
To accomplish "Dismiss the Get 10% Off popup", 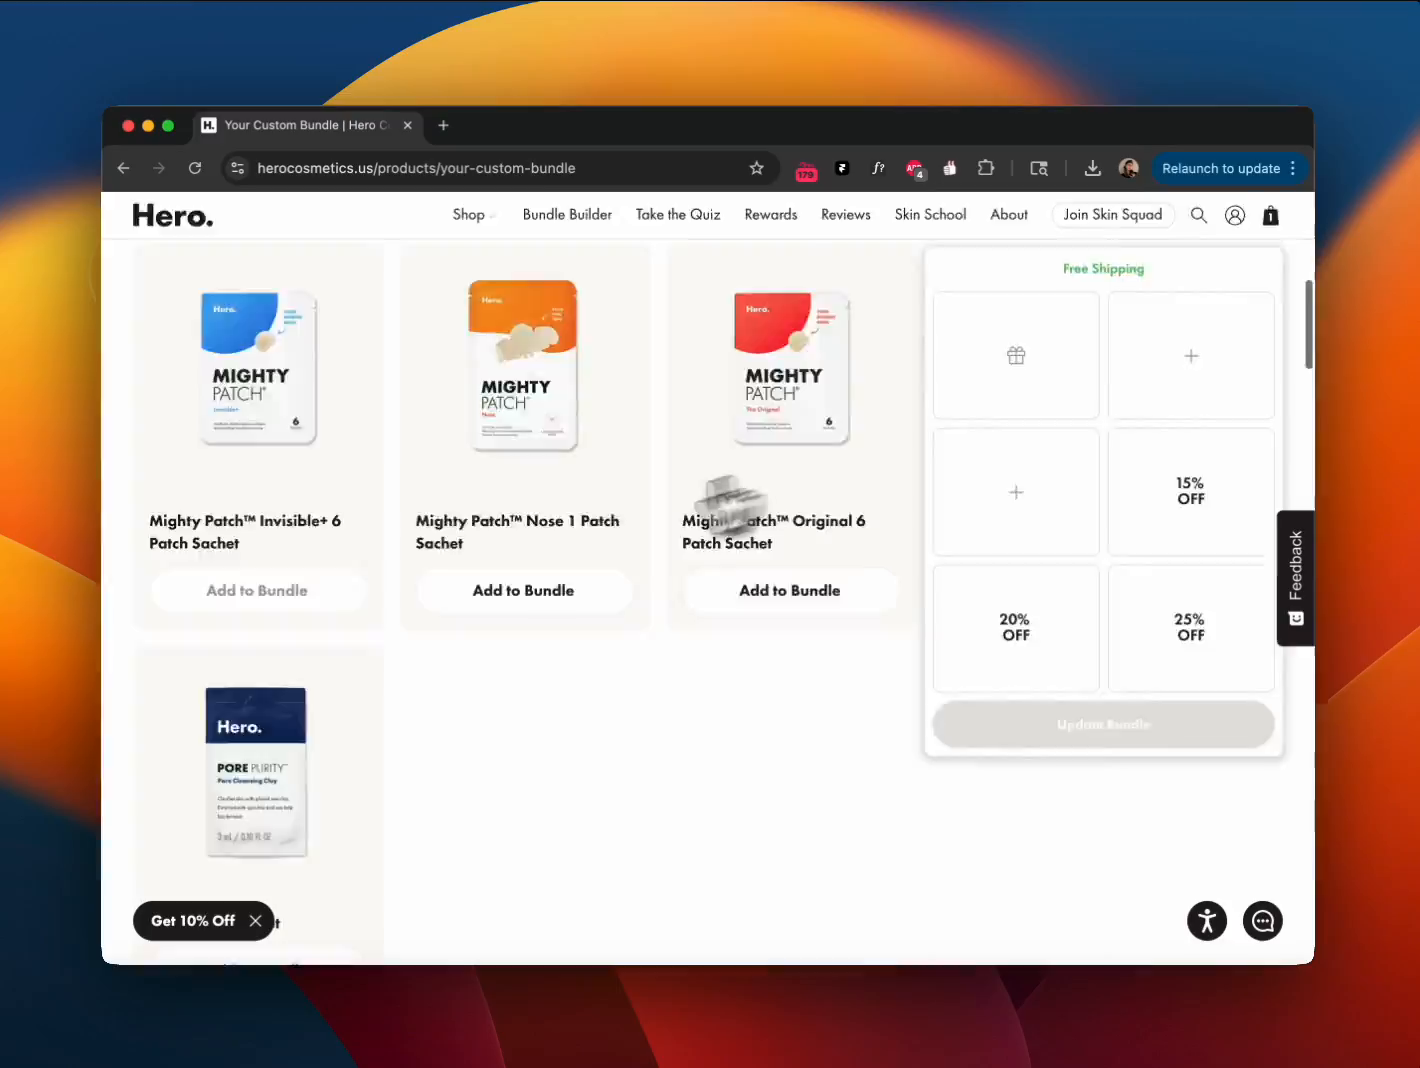I will pyautogui.click(x=256, y=921).
